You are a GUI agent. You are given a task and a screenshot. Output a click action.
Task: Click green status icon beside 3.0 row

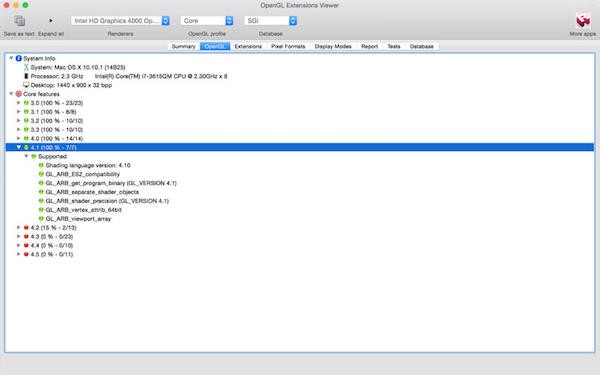[26, 103]
